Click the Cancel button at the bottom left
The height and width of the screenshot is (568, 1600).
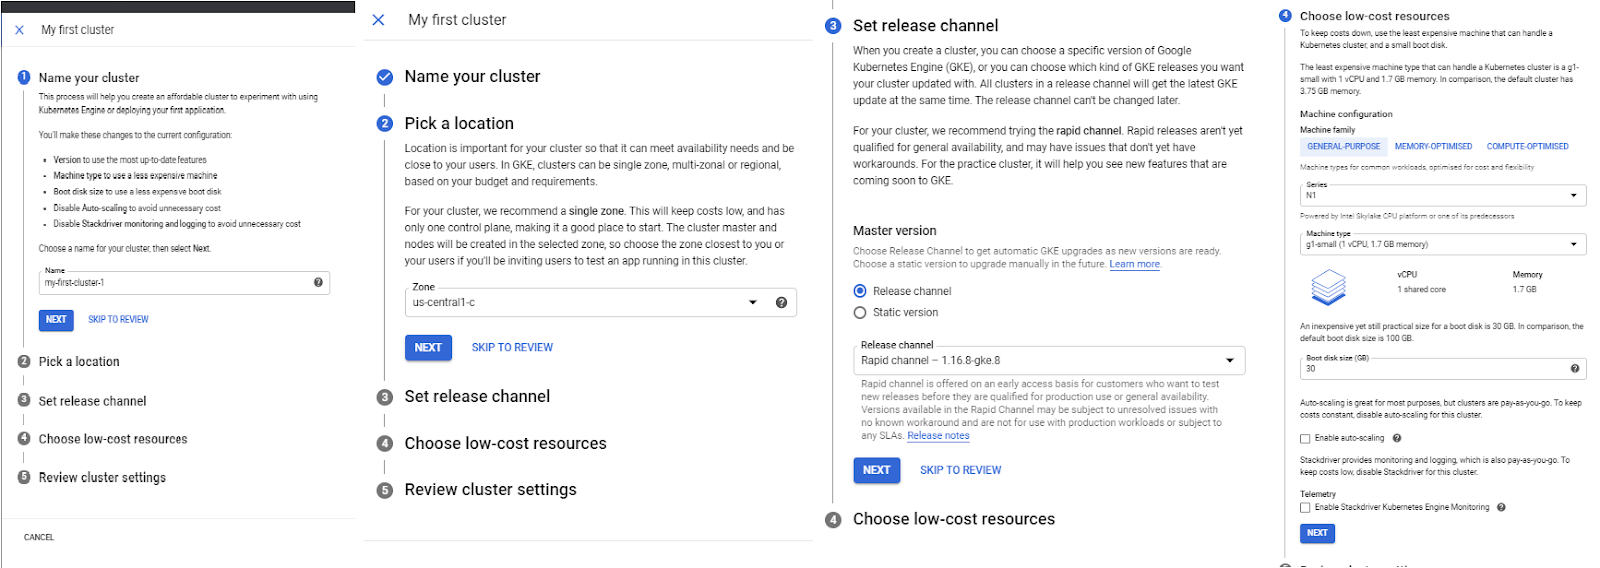39,538
